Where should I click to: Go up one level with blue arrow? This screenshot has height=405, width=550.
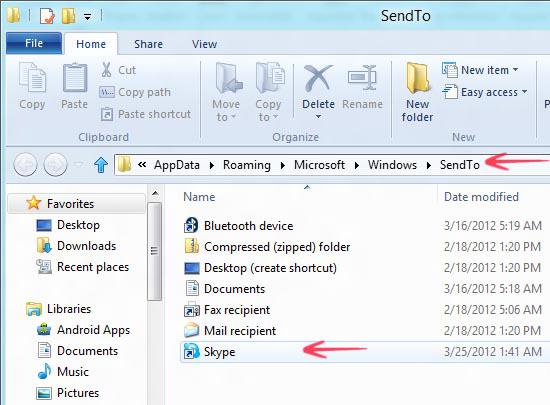click(101, 164)
